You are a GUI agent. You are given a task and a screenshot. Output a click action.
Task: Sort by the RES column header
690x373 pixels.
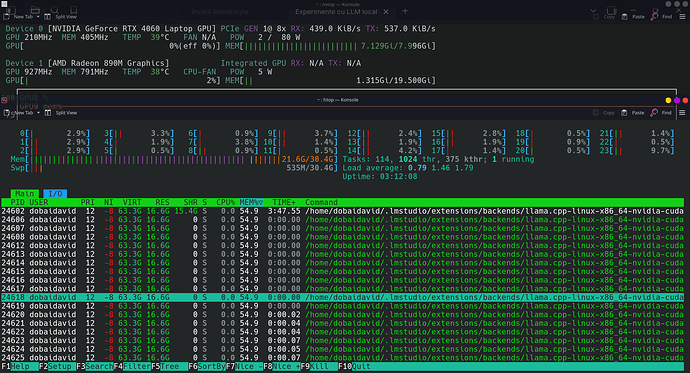click(162, 202)
